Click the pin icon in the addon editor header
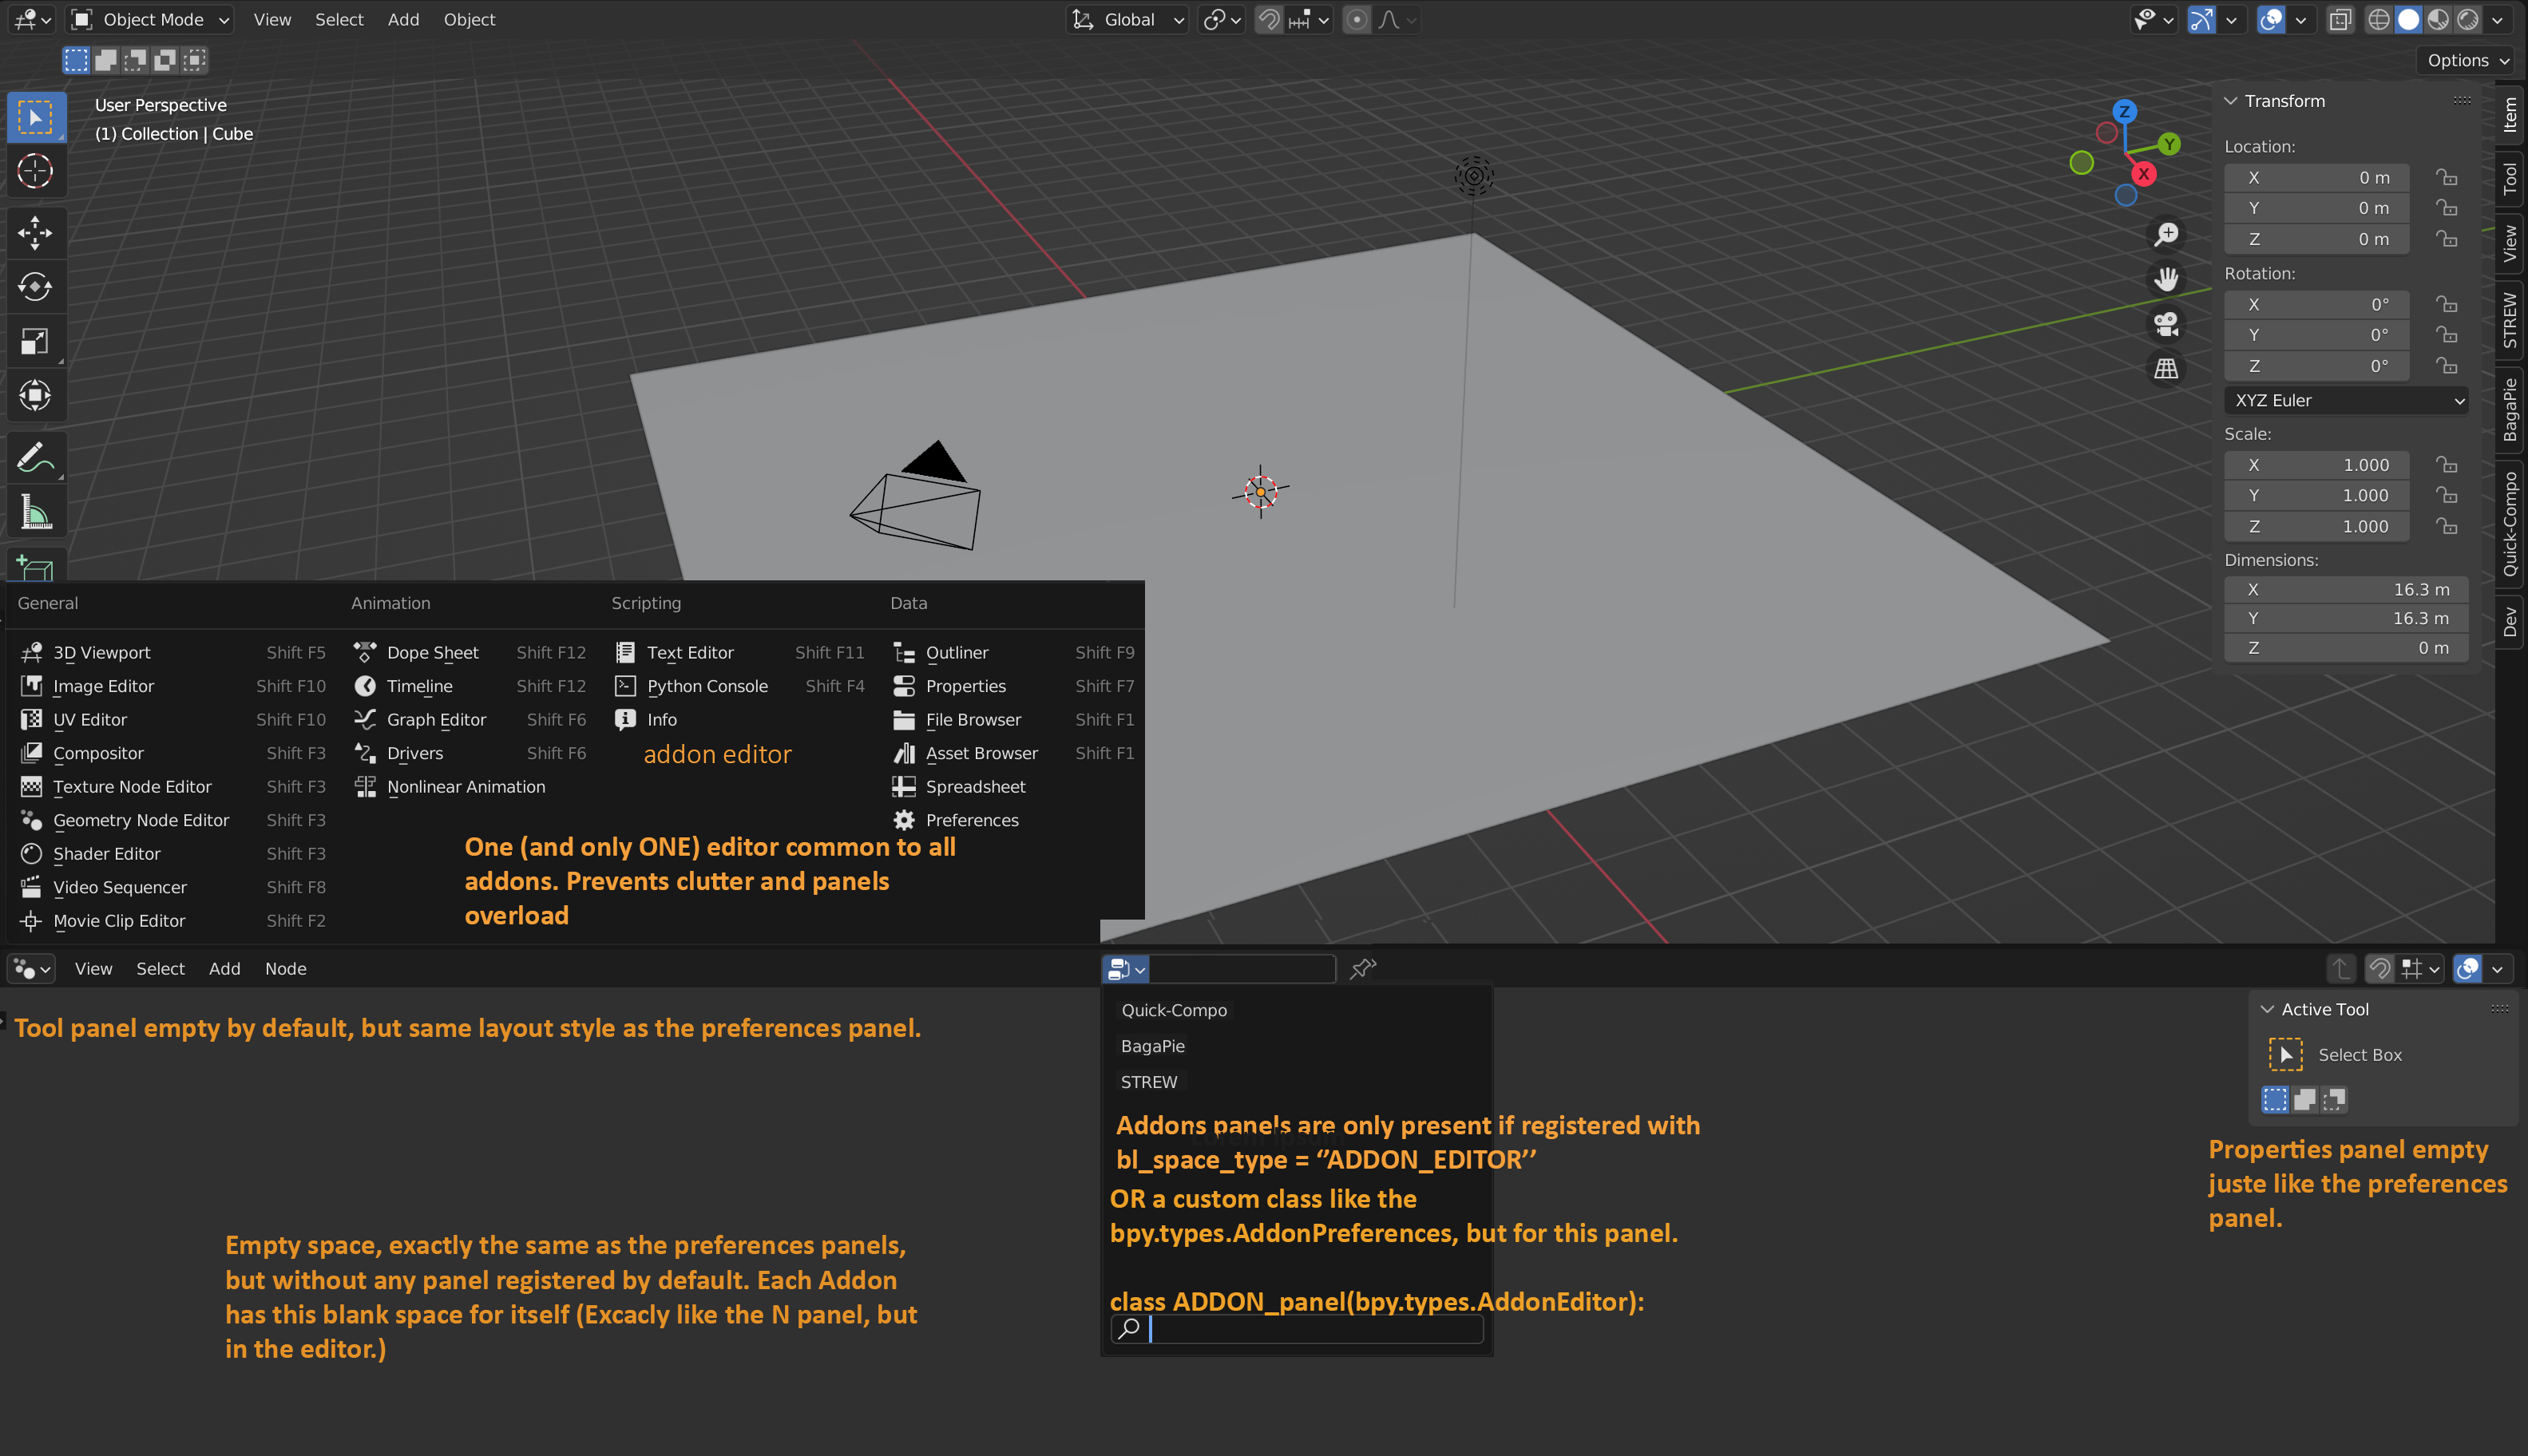 1363,968
